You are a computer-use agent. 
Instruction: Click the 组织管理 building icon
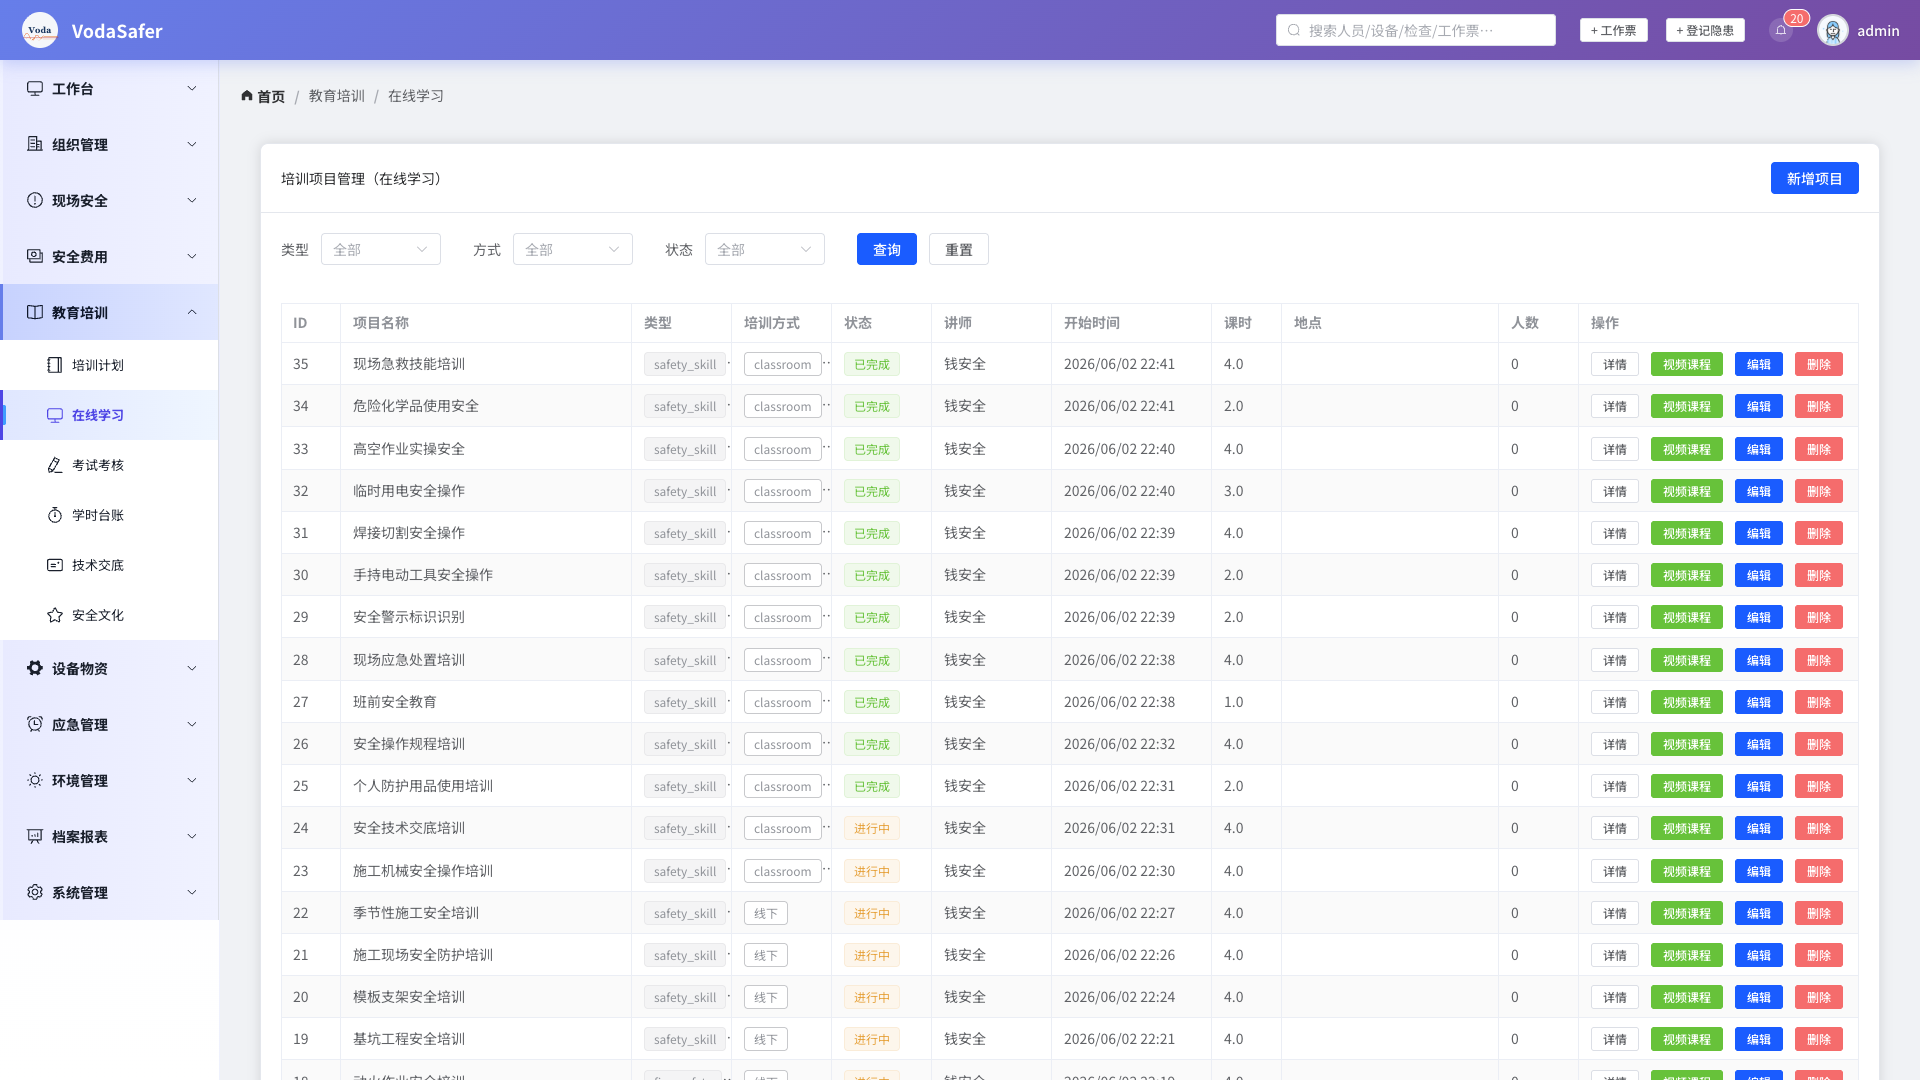(35, 144)
